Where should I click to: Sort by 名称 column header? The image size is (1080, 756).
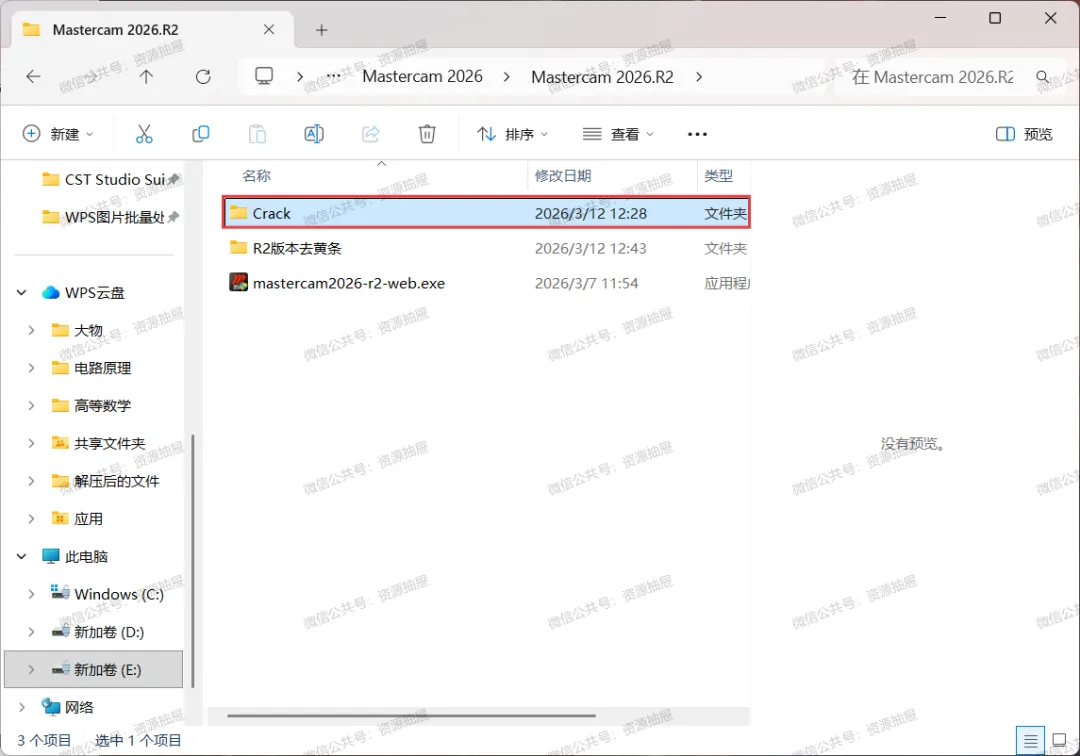point(256,176)
